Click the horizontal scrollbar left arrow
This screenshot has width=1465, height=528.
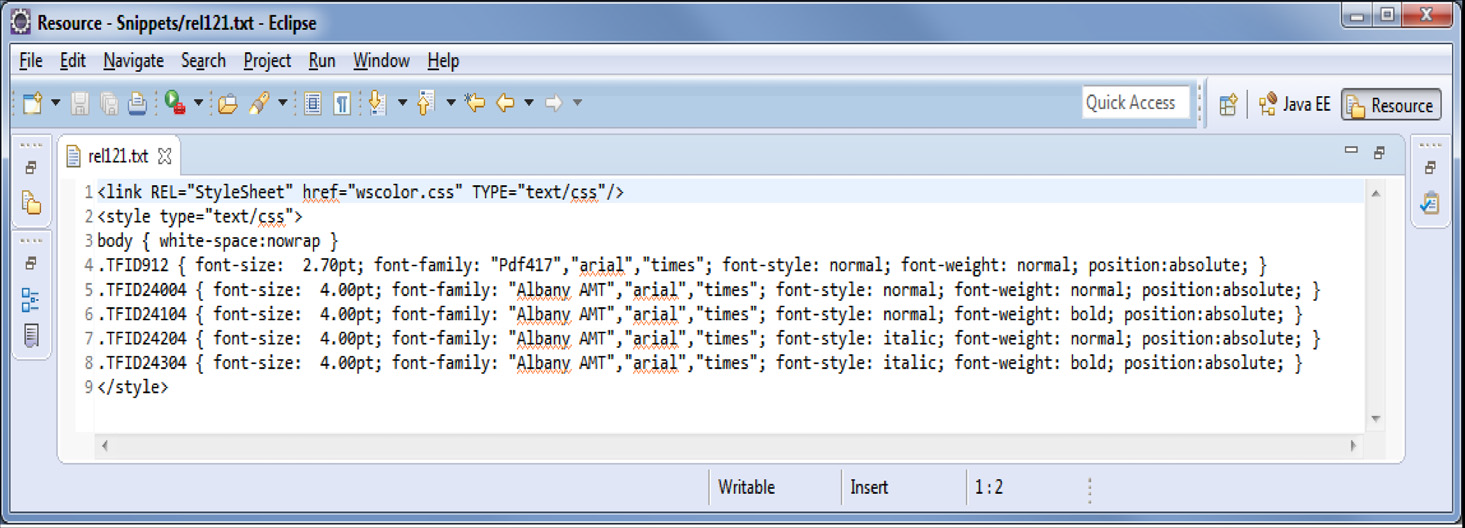point(105,445)
